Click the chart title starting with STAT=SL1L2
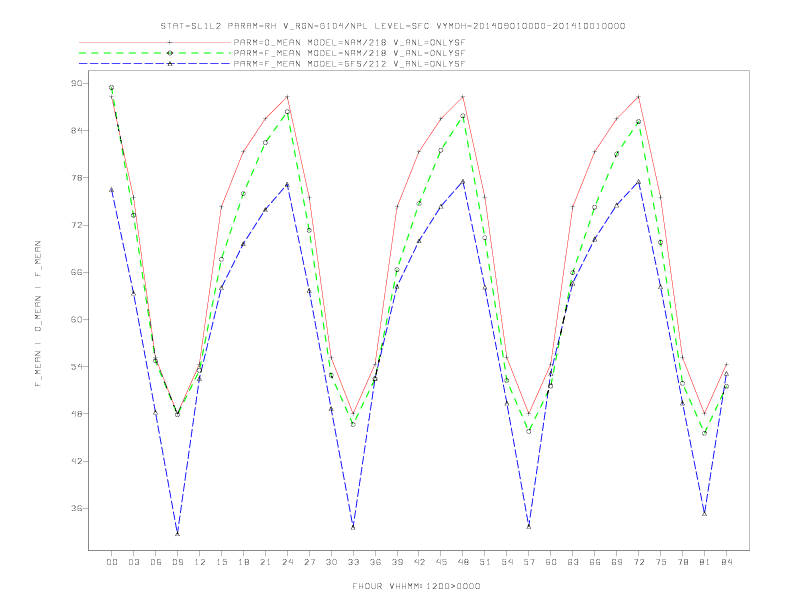 click(392, 26)
